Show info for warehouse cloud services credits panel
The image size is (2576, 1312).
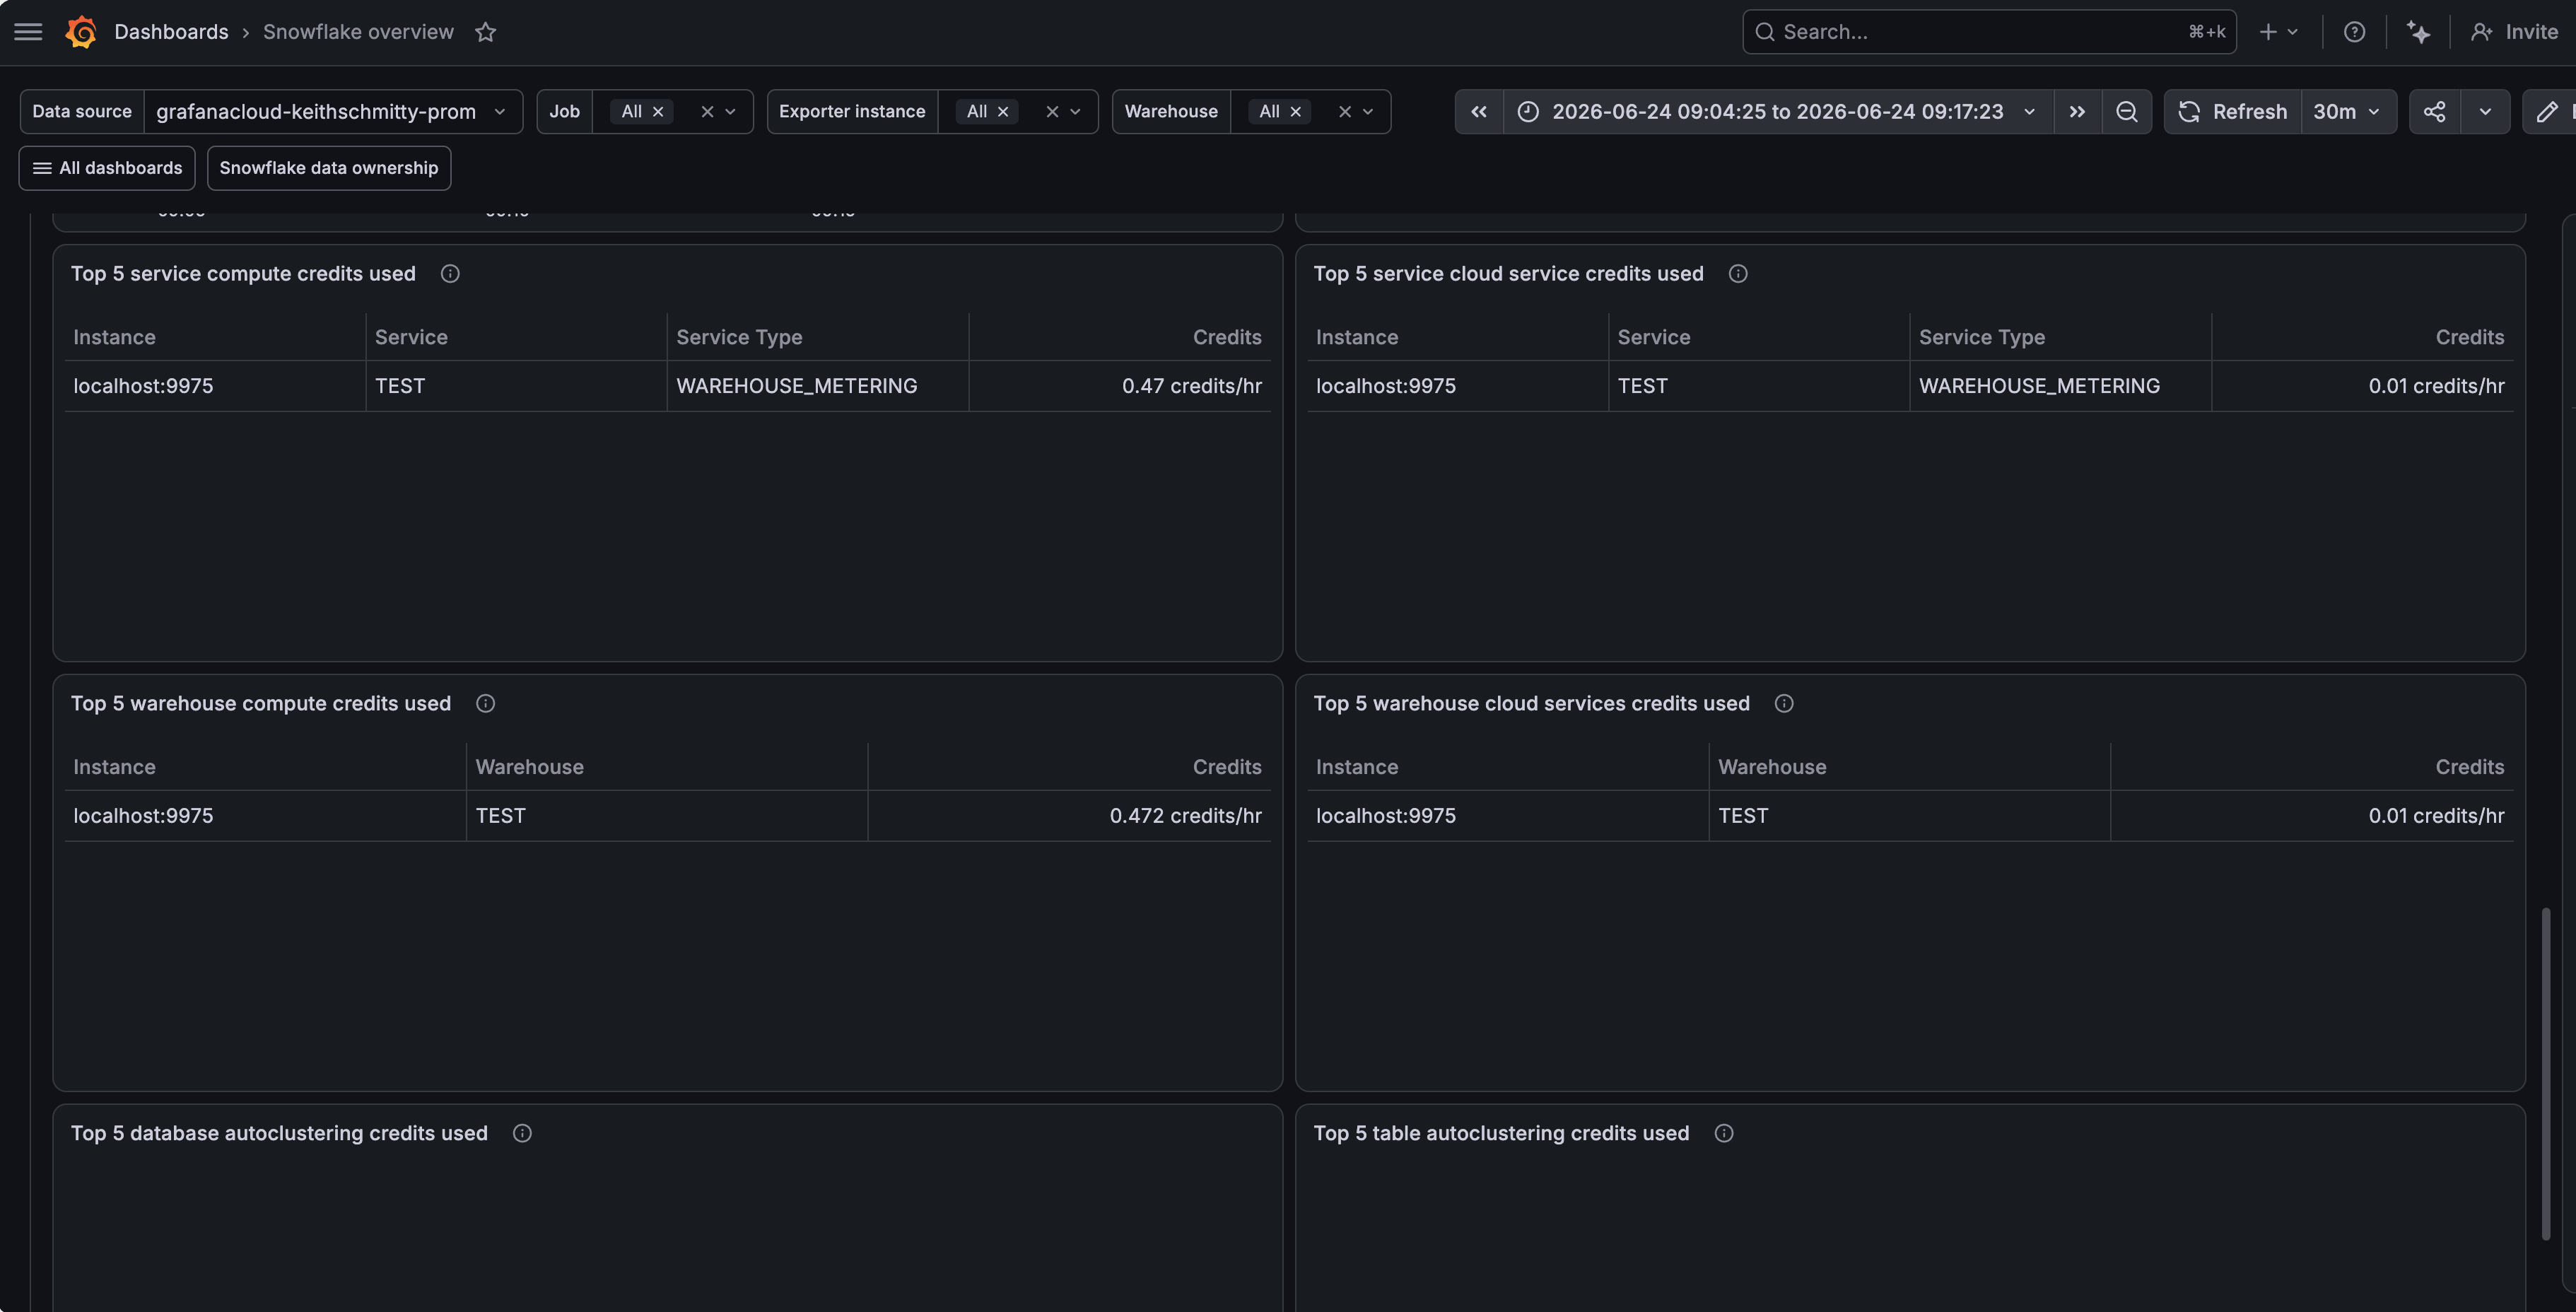(x=1784, y=703)
